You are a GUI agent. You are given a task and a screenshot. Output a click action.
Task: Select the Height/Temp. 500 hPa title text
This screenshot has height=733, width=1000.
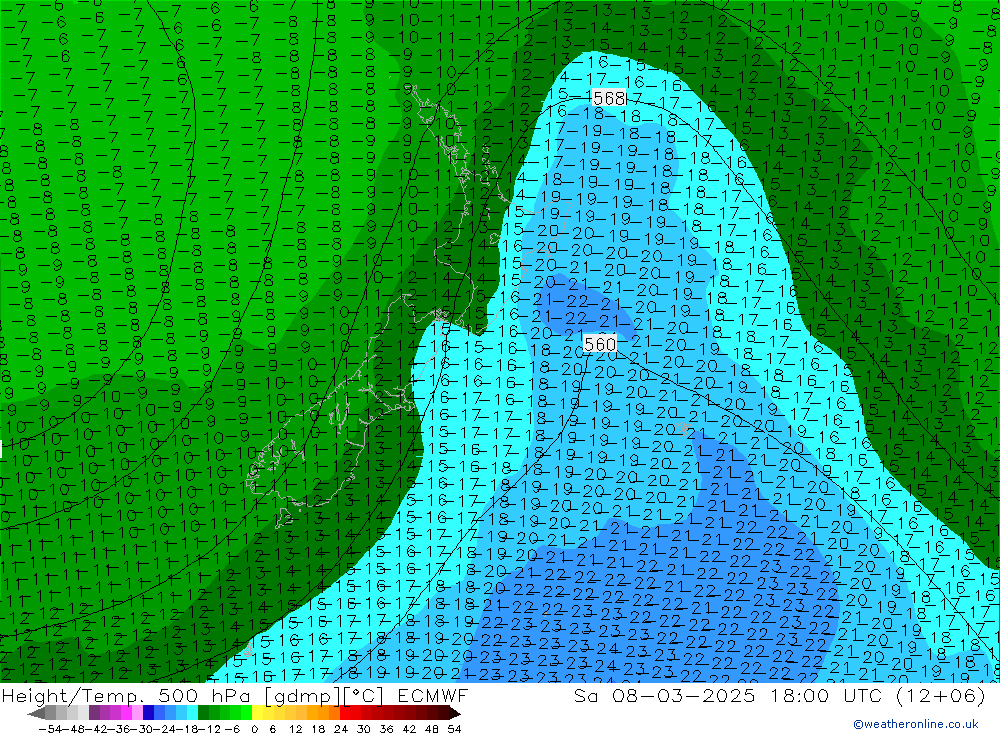point(126,696)
